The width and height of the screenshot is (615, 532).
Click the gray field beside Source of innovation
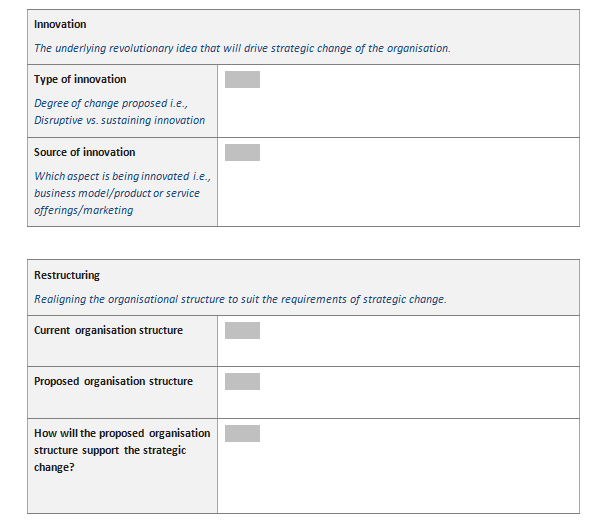[x=242, y=153]
